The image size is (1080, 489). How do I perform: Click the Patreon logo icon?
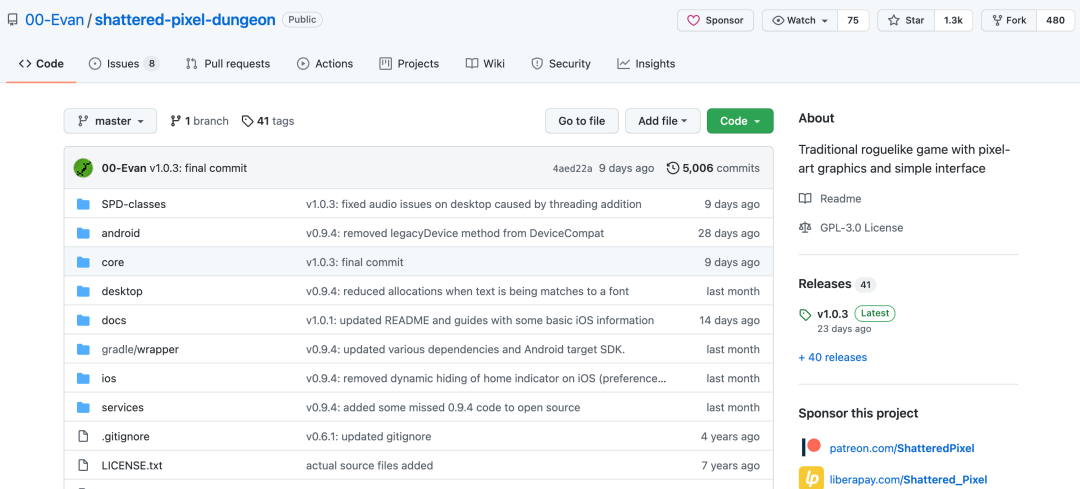tap(811, 448)
